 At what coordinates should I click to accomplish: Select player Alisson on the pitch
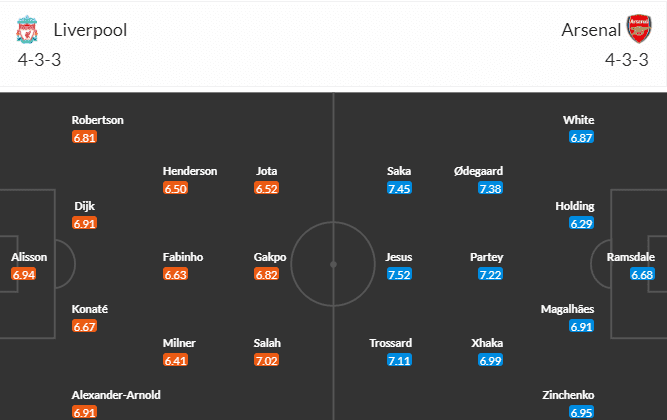[x=29, y=257]
